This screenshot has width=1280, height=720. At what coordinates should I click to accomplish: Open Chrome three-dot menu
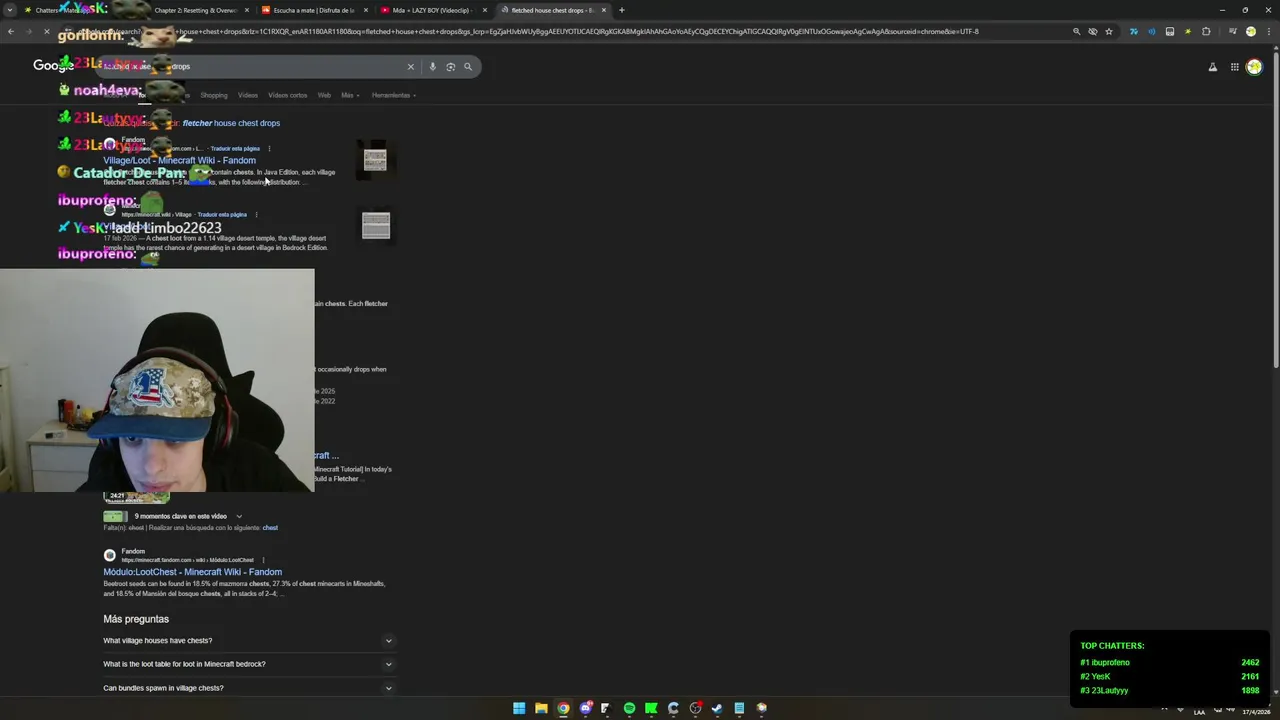pos(1267,31)
